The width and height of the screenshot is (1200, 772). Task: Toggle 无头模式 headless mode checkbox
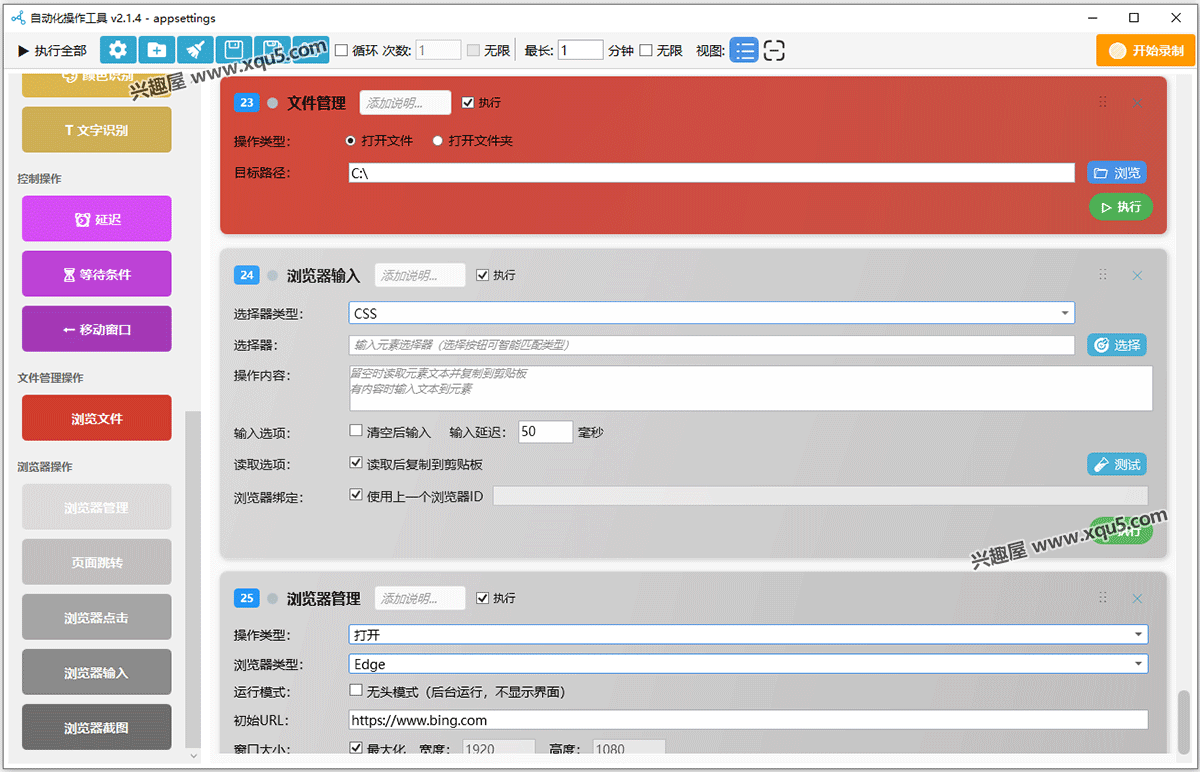(356, 691)
